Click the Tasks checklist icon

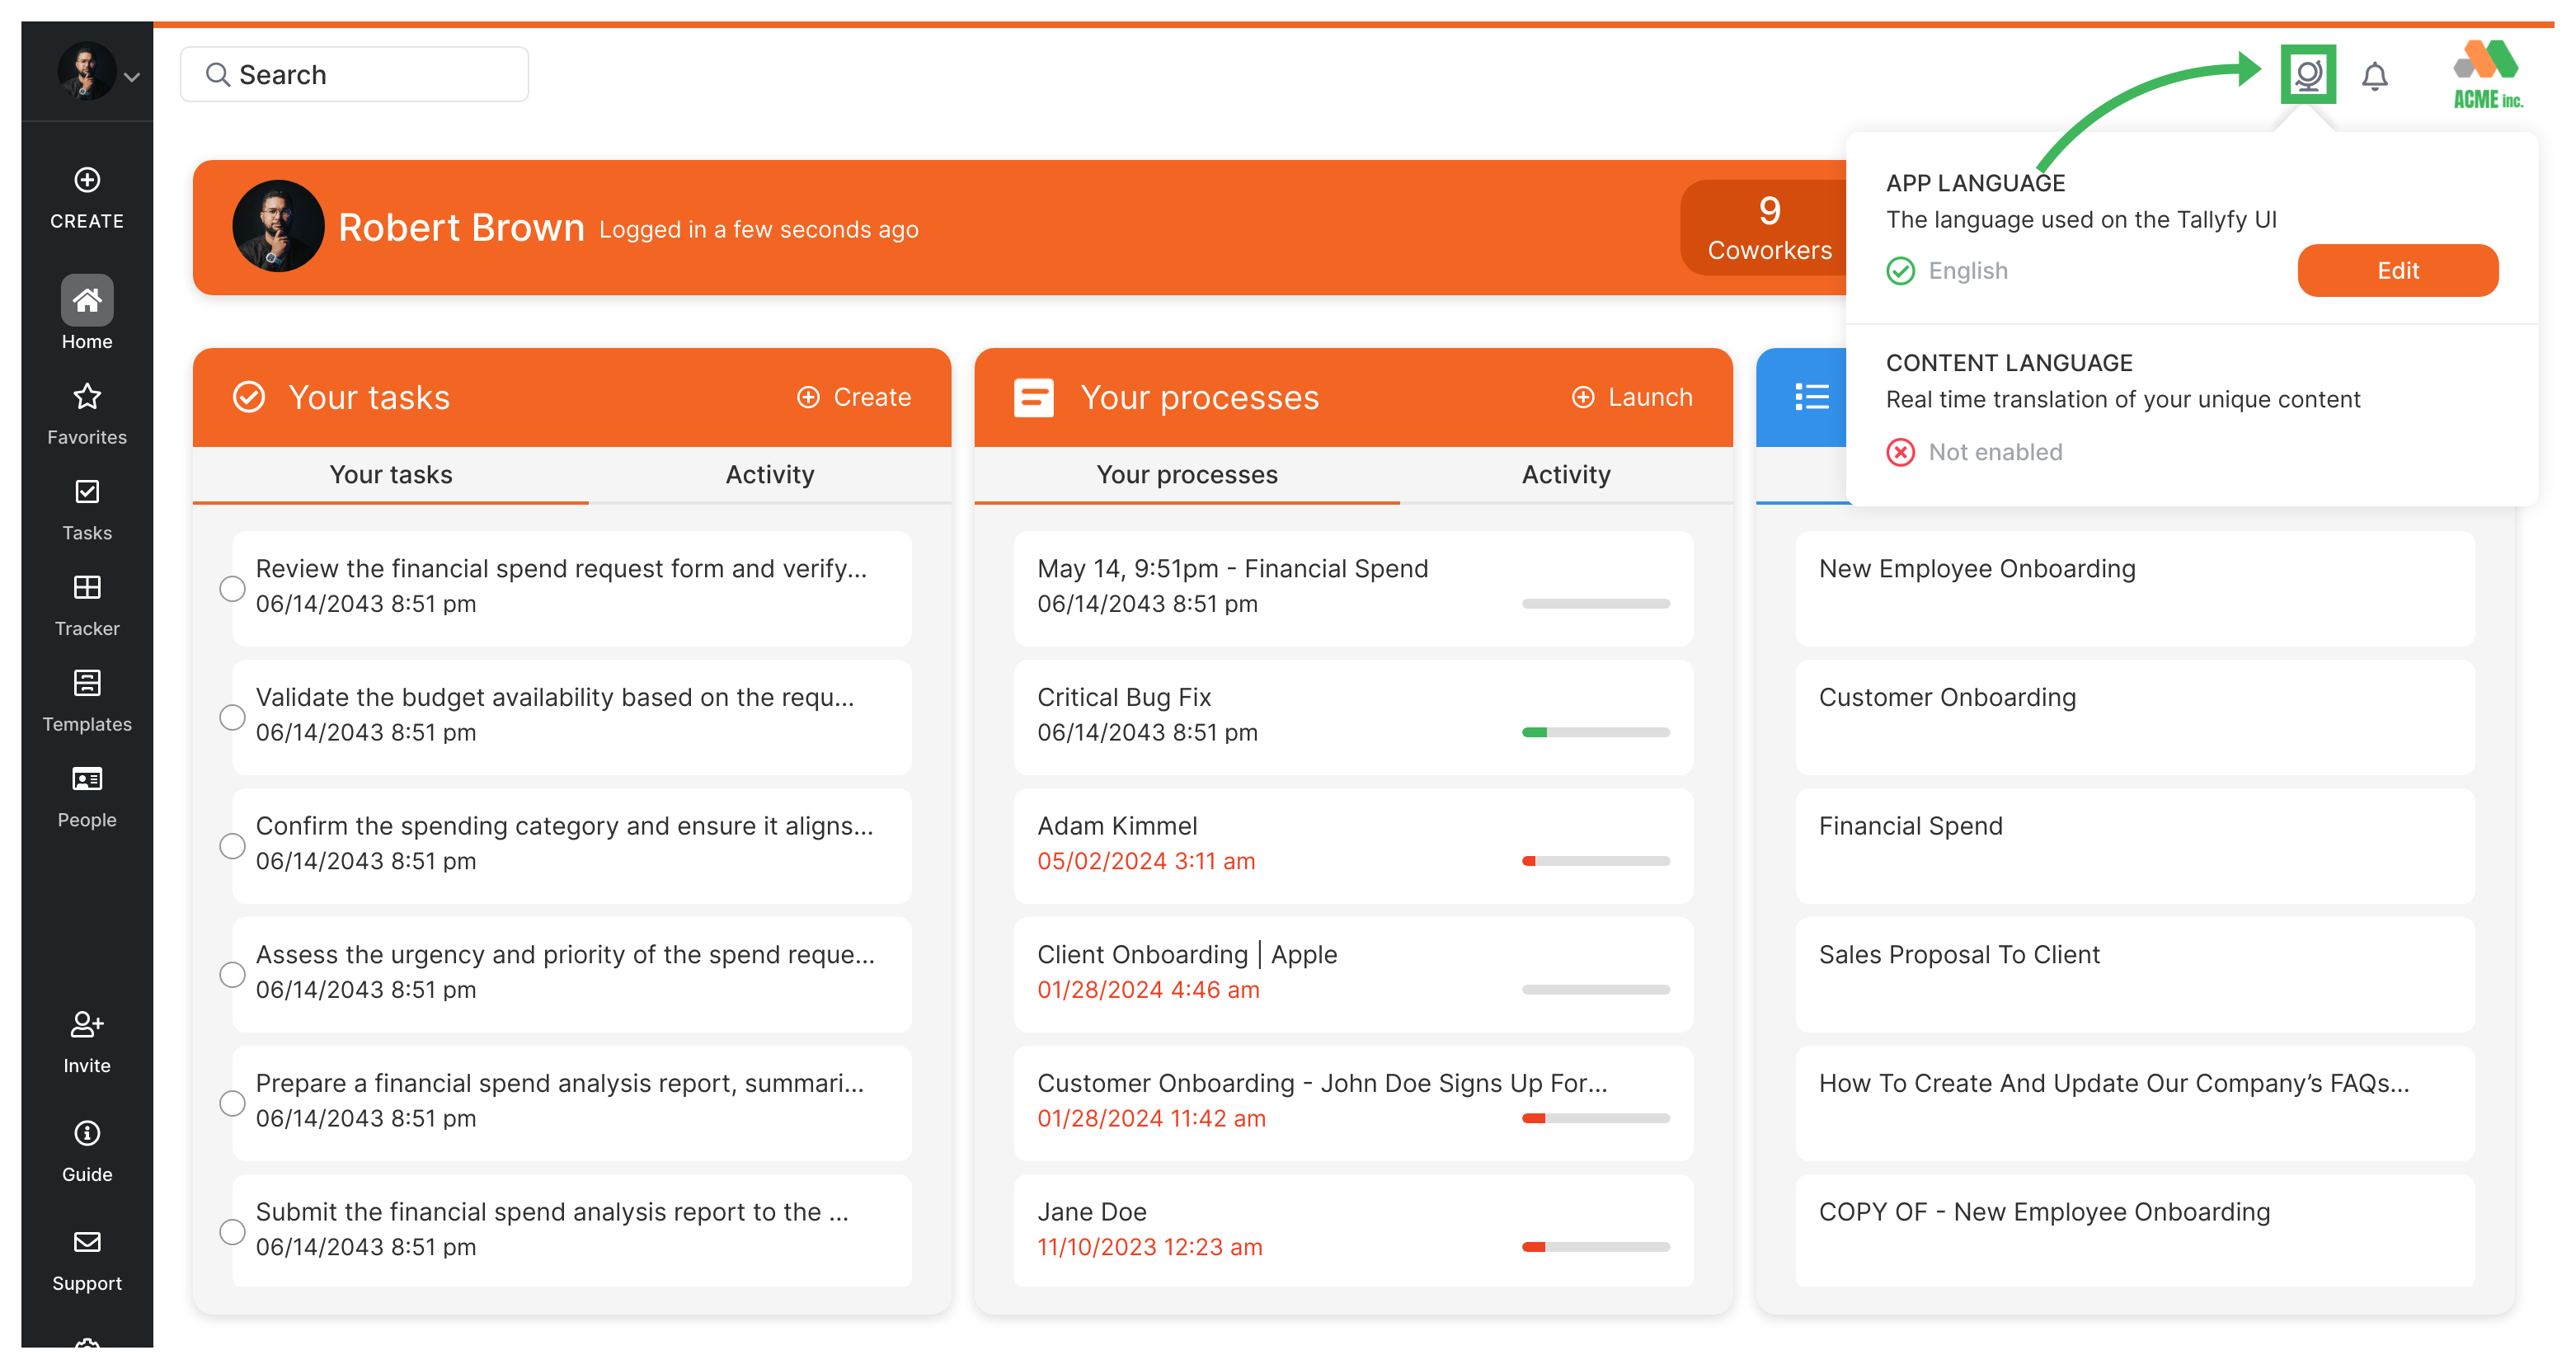pyautogui.click(x=87, y=492)
